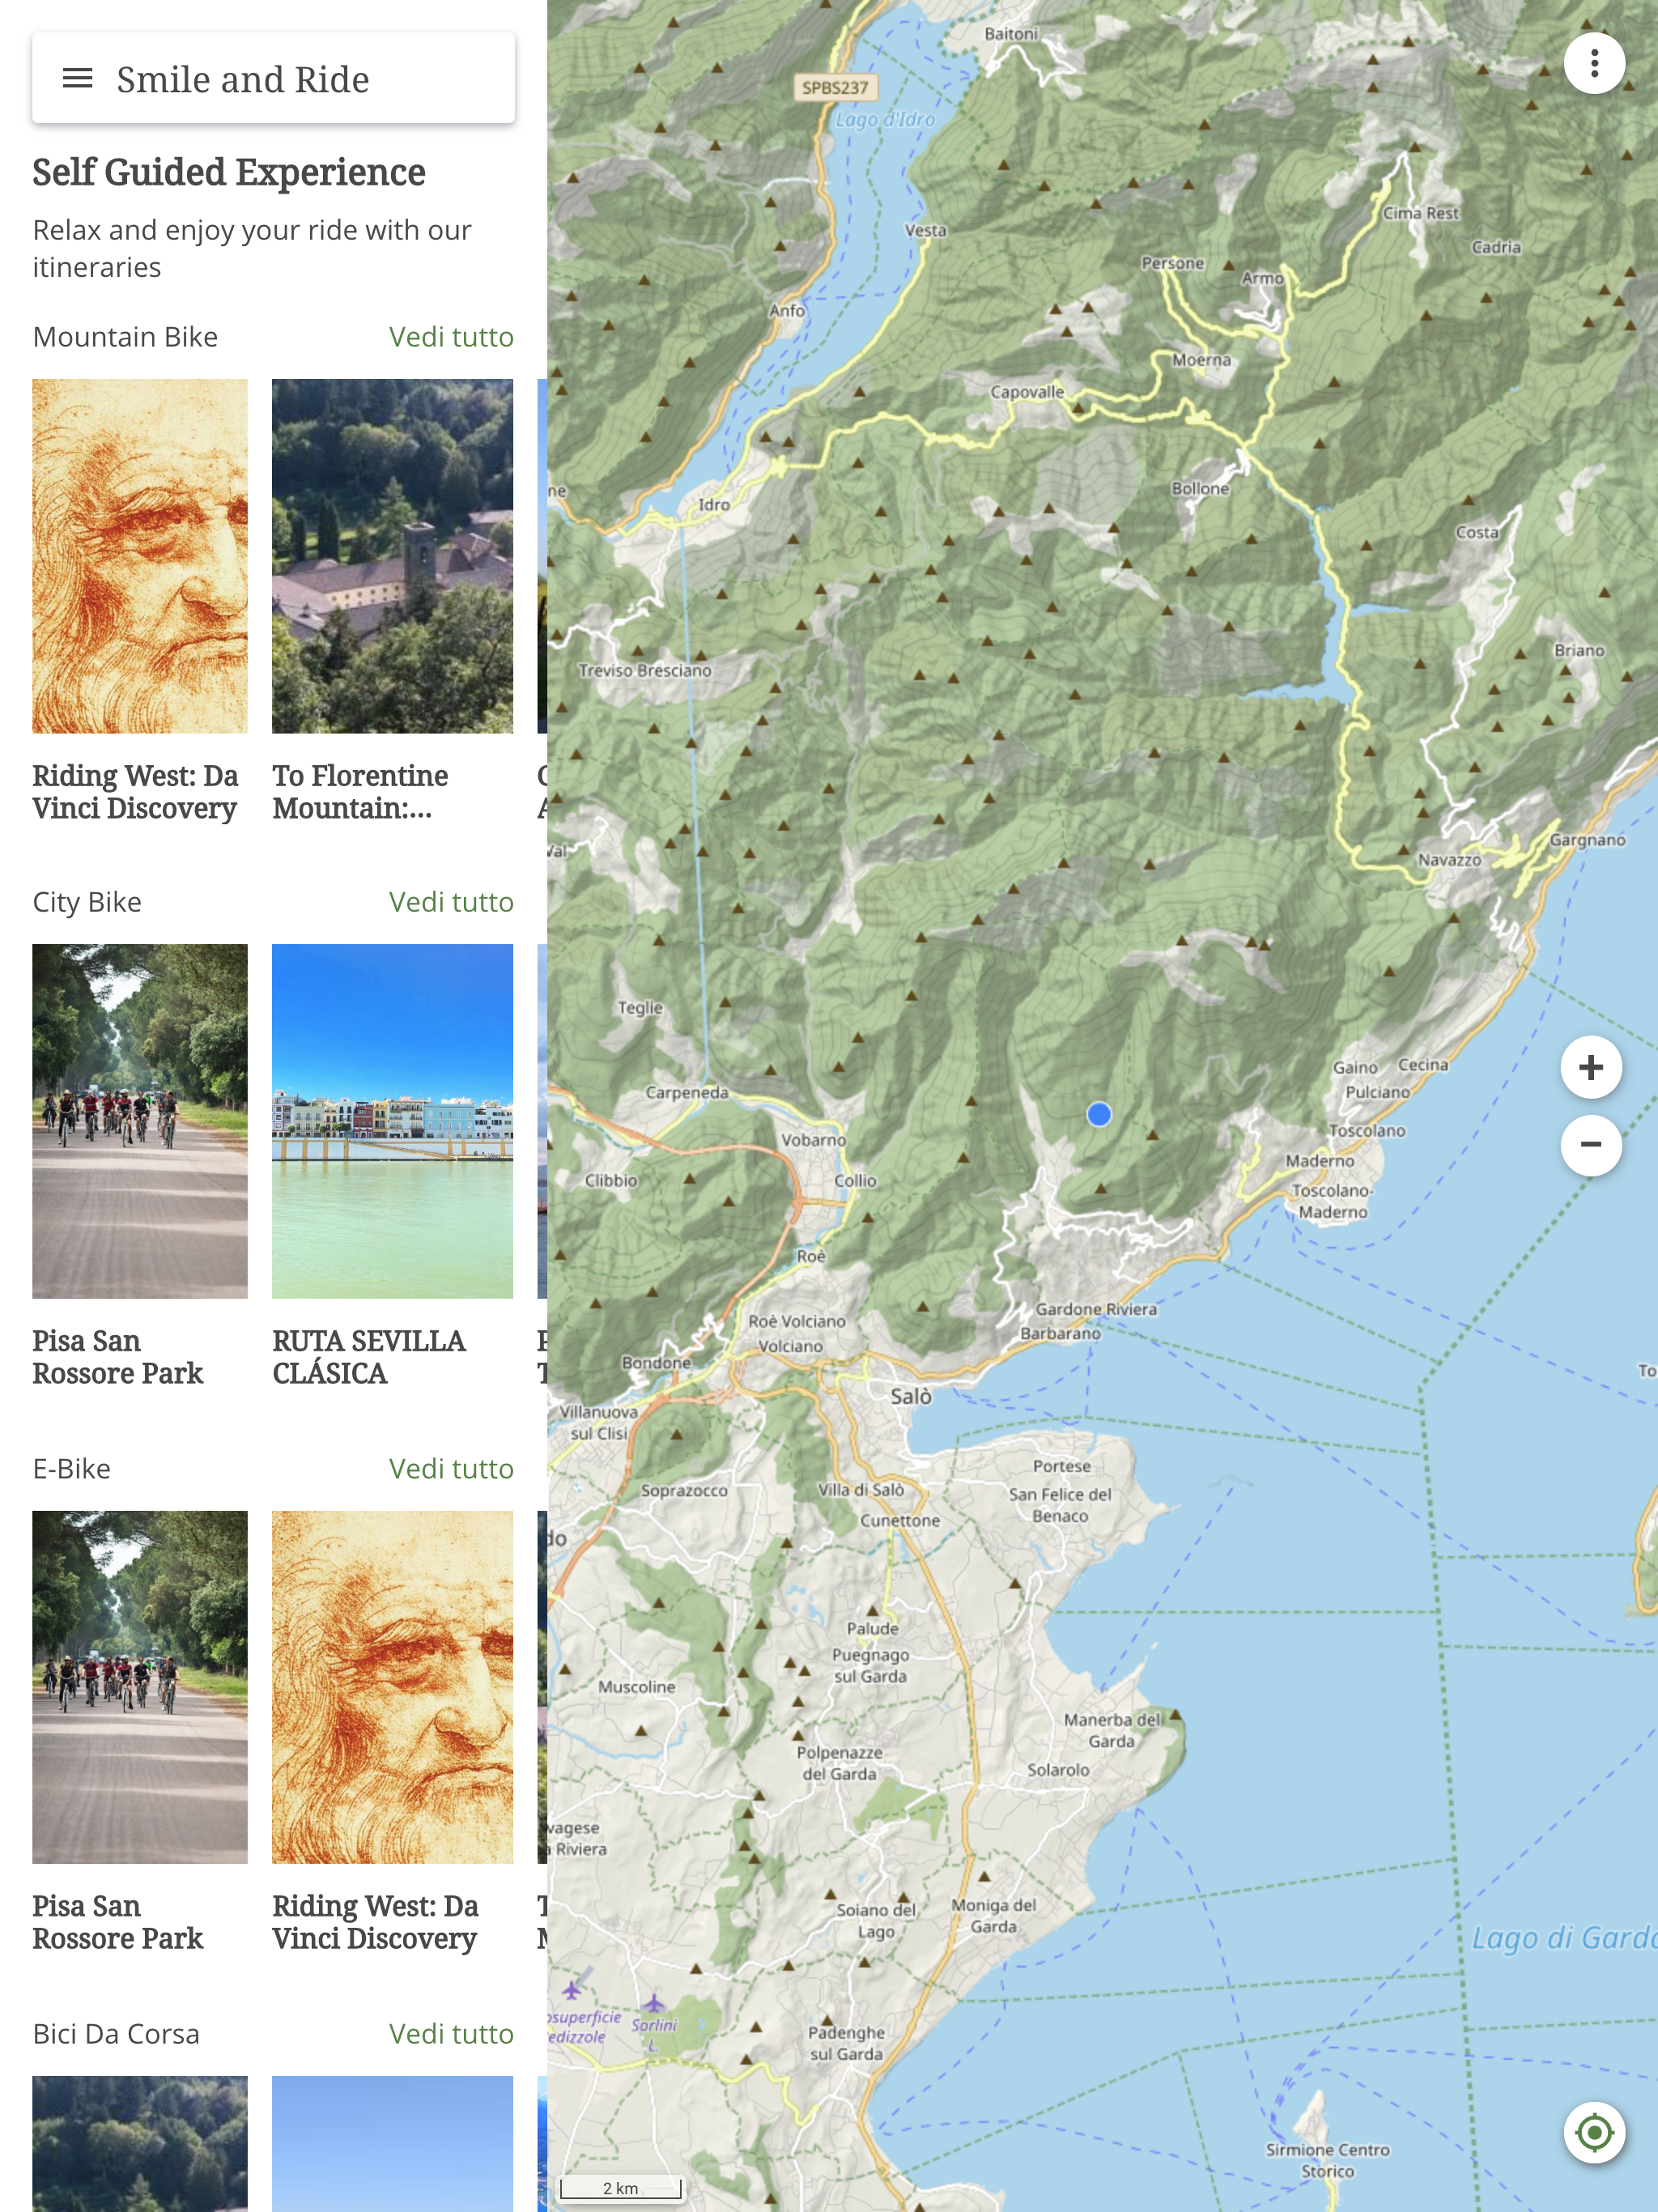
Task: Click the 'Padenghe sul Garda' map label
Action: (846, 2043)
